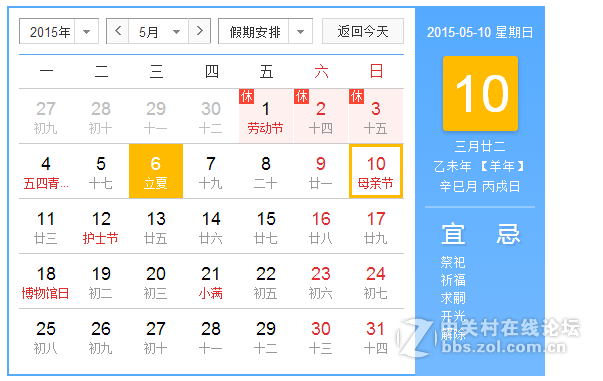The height and width of the screenshot is (381, 603).
Task: Select May 31 十四
Action: (376, 336)
